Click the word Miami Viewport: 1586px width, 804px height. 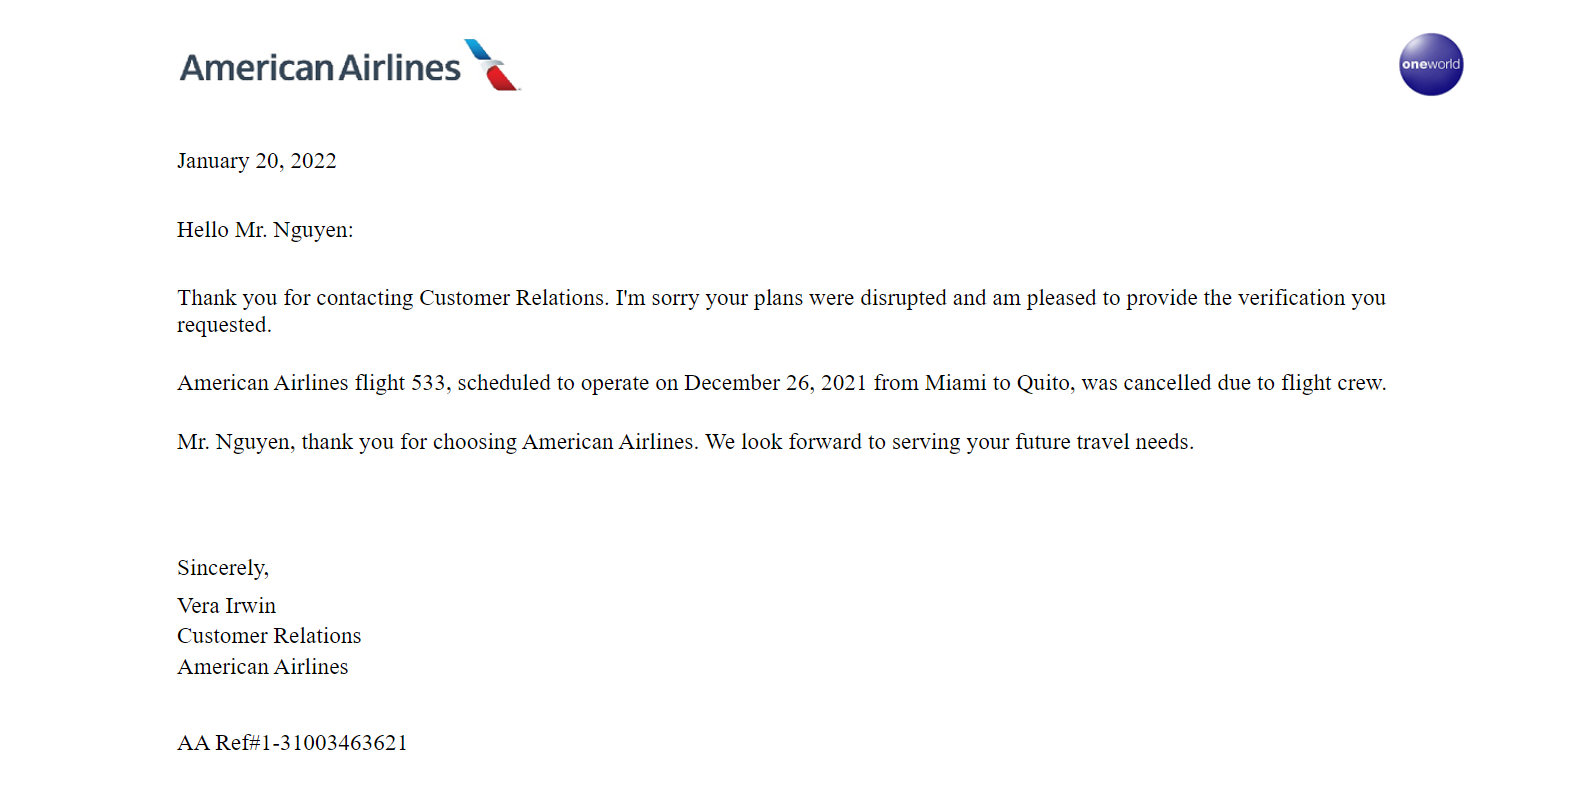[955, 383]
